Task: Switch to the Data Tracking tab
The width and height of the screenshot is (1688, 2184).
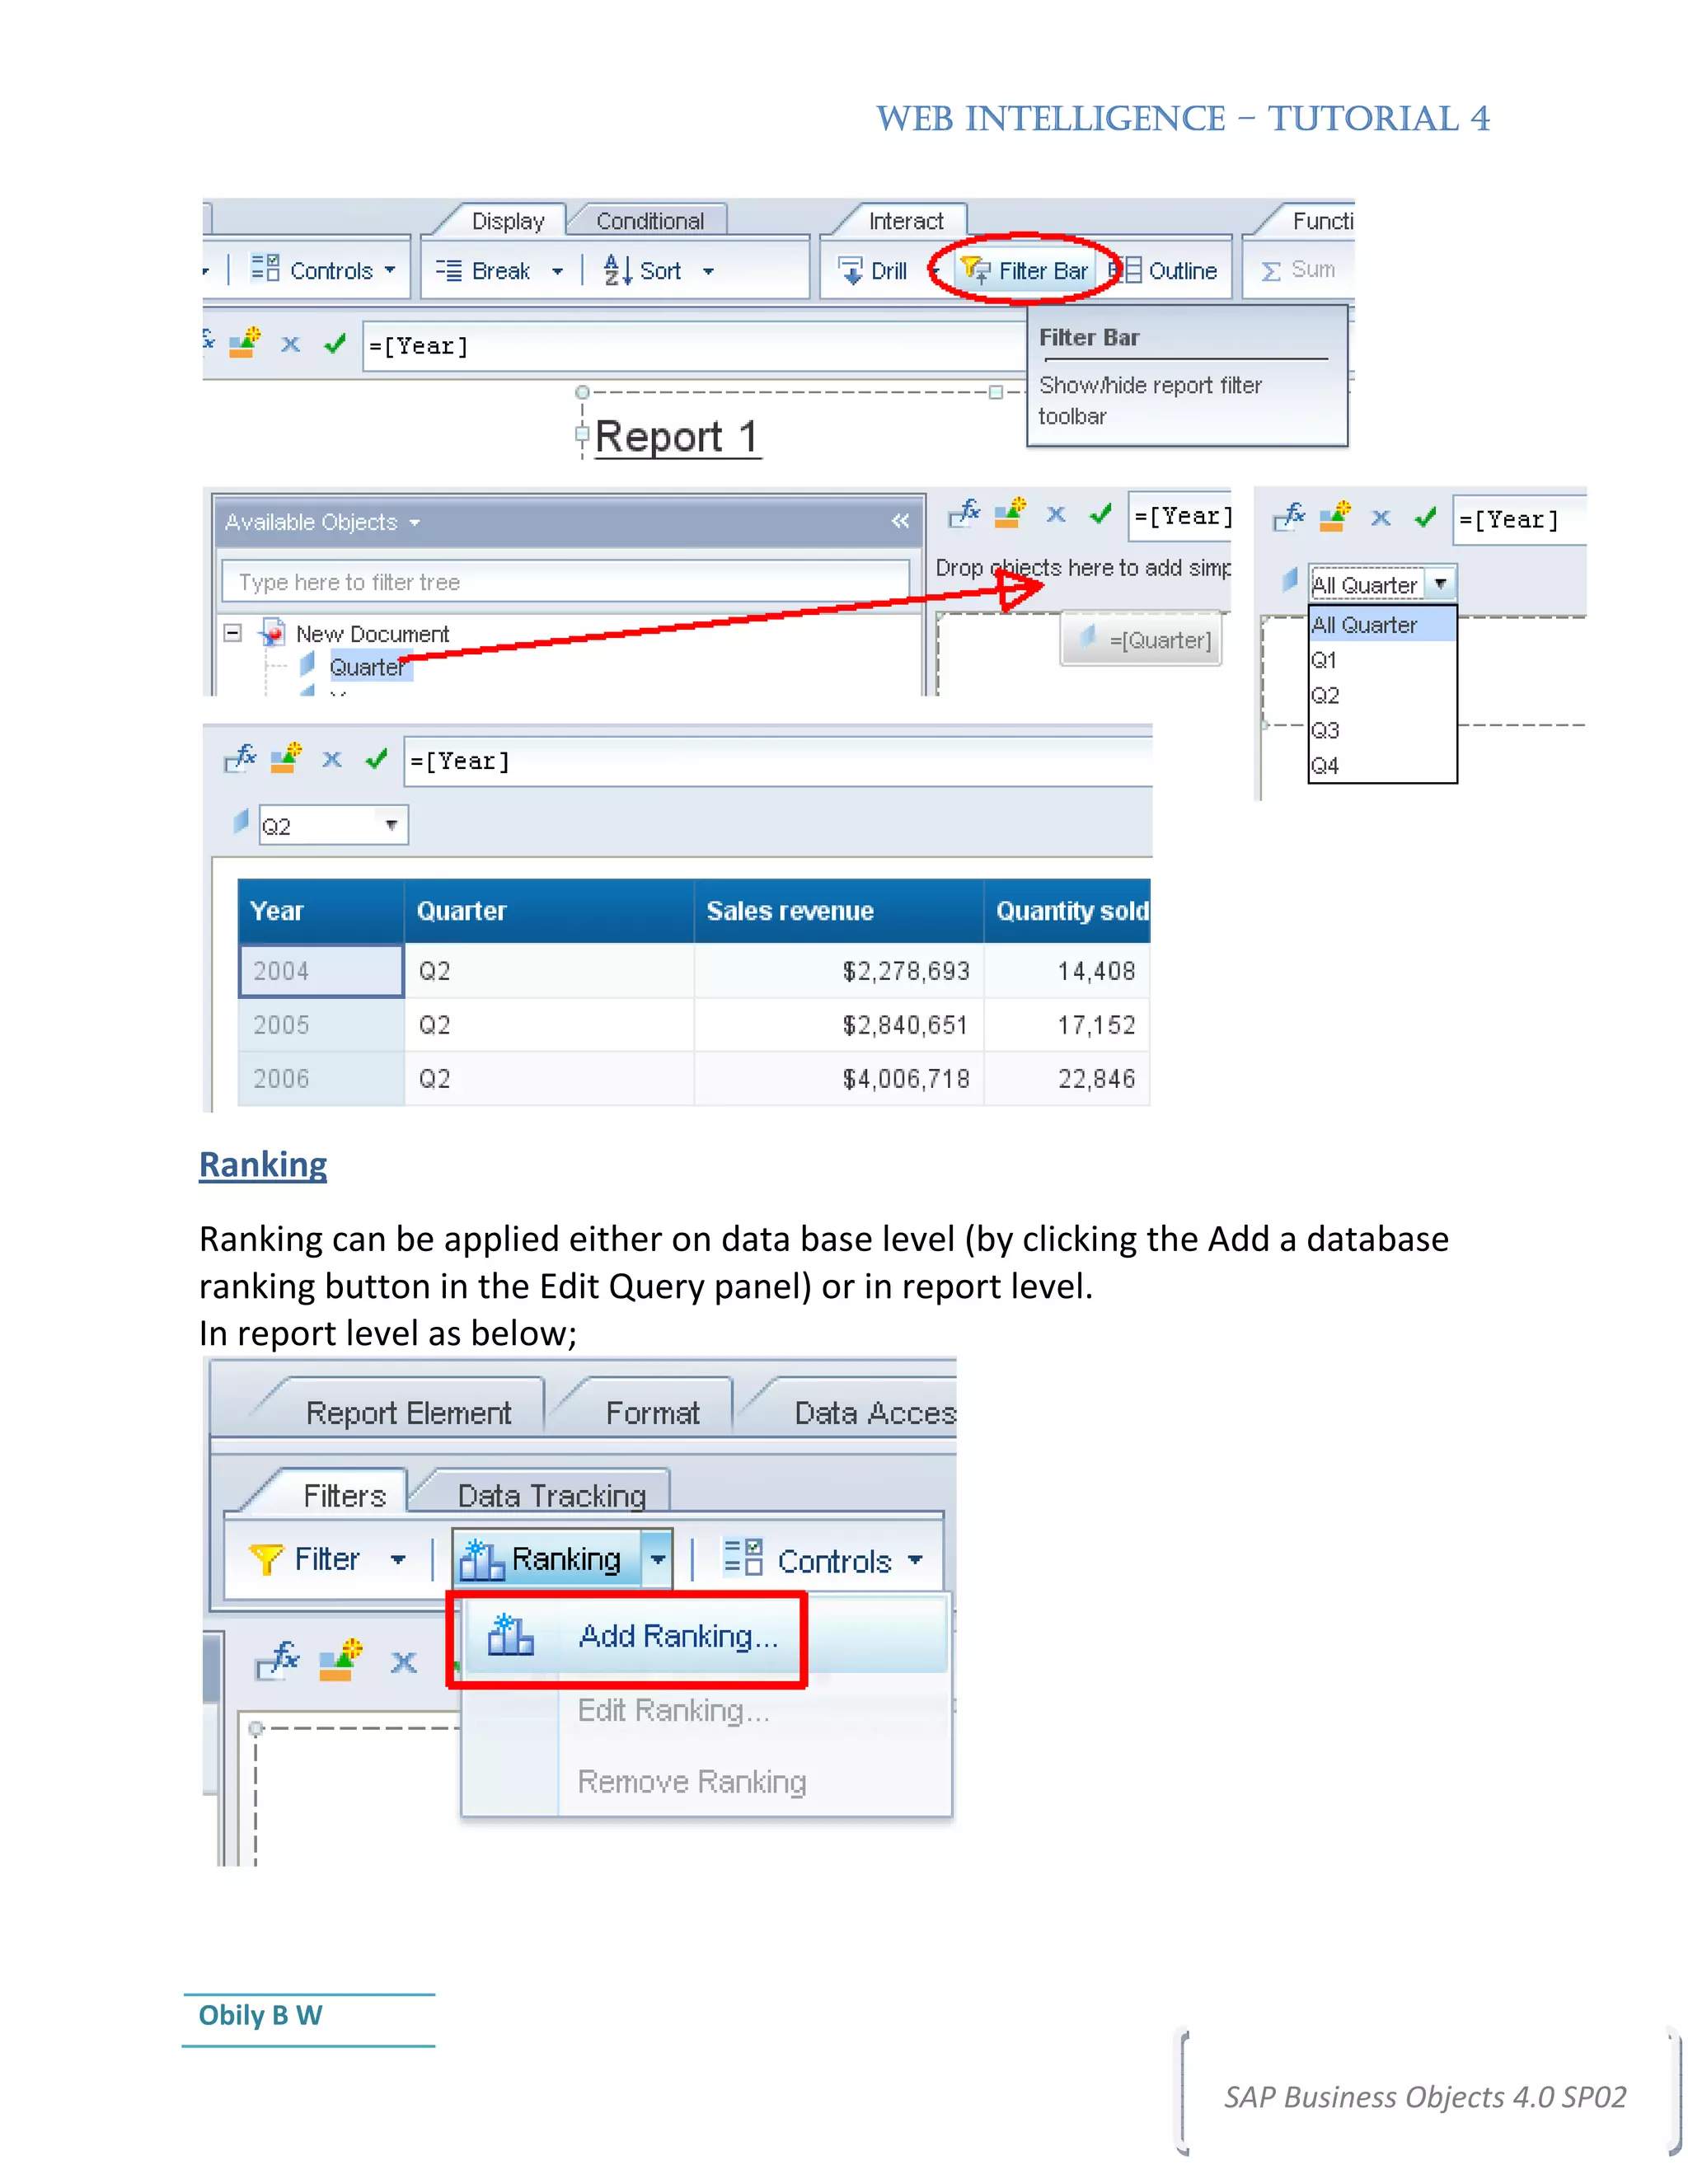Action: tap(552, 1496)
